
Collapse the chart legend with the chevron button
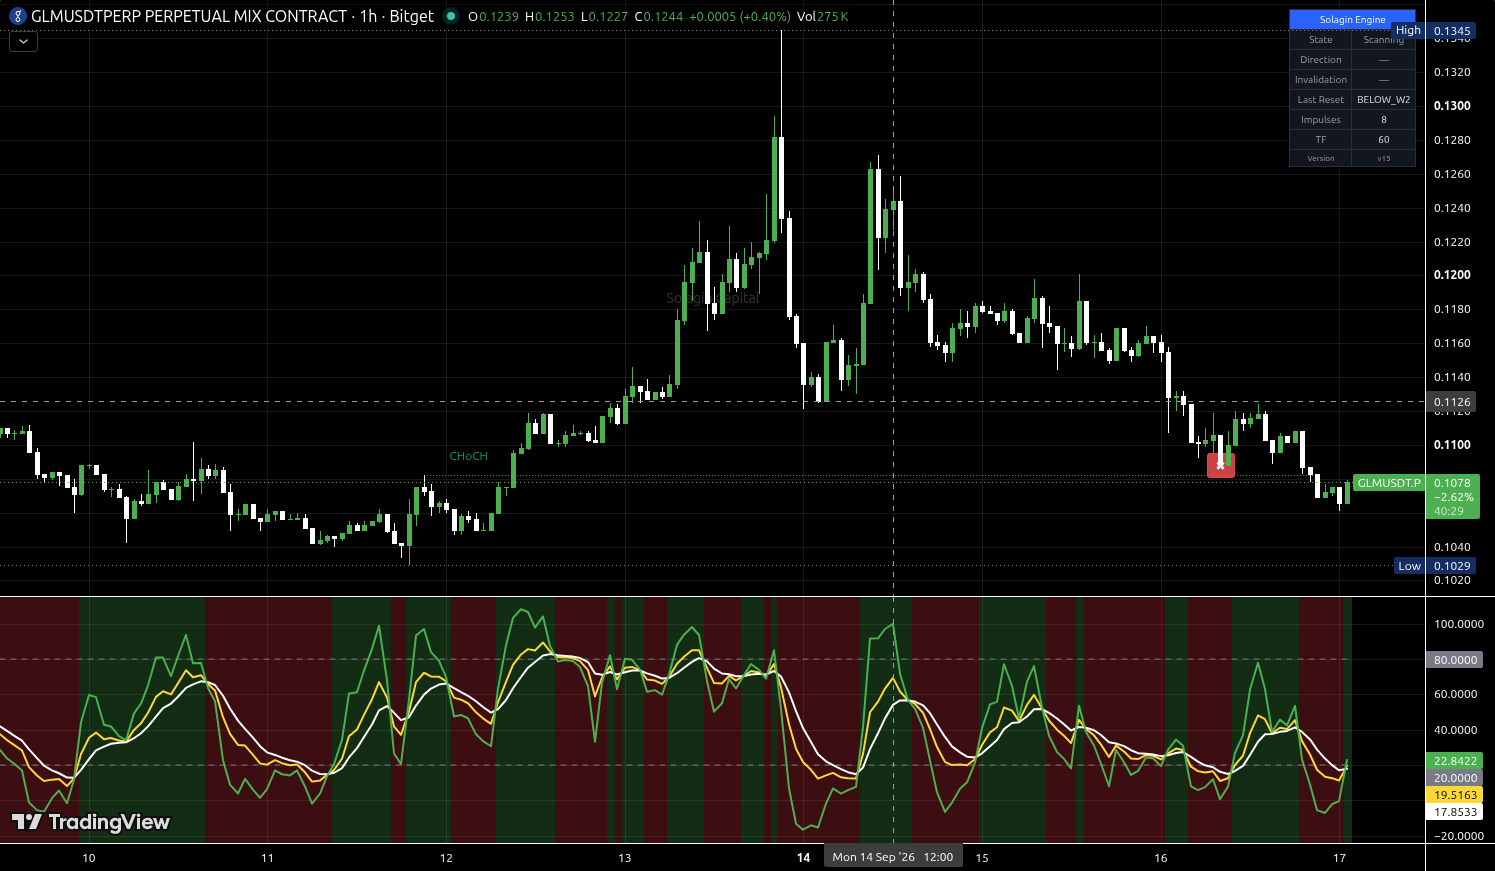pos(23,42)
